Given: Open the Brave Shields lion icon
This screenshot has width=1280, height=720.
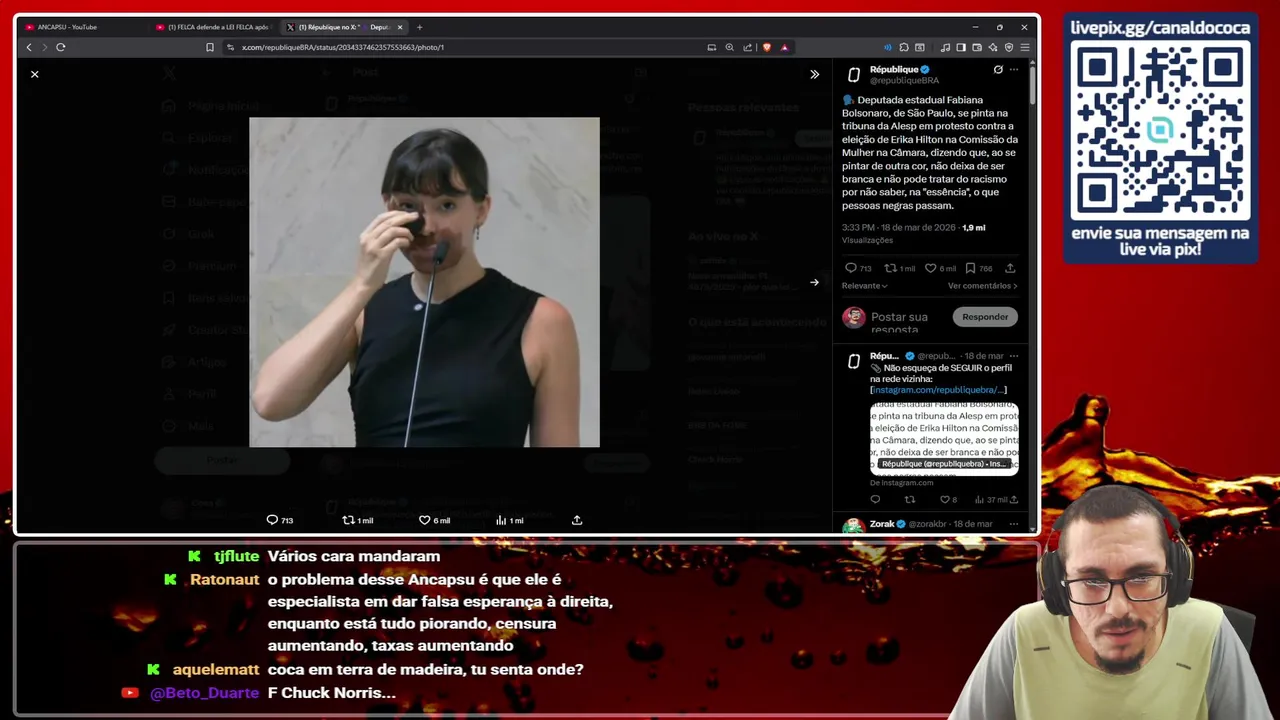Looking at the screenshot, I should [766, 47].
